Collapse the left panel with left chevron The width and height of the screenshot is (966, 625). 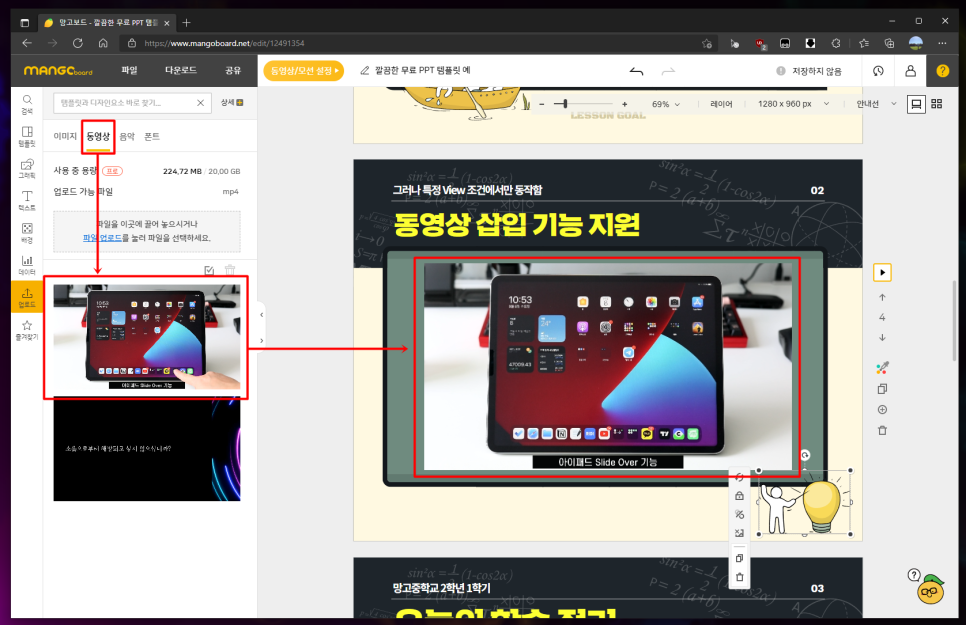click(261, 315)
